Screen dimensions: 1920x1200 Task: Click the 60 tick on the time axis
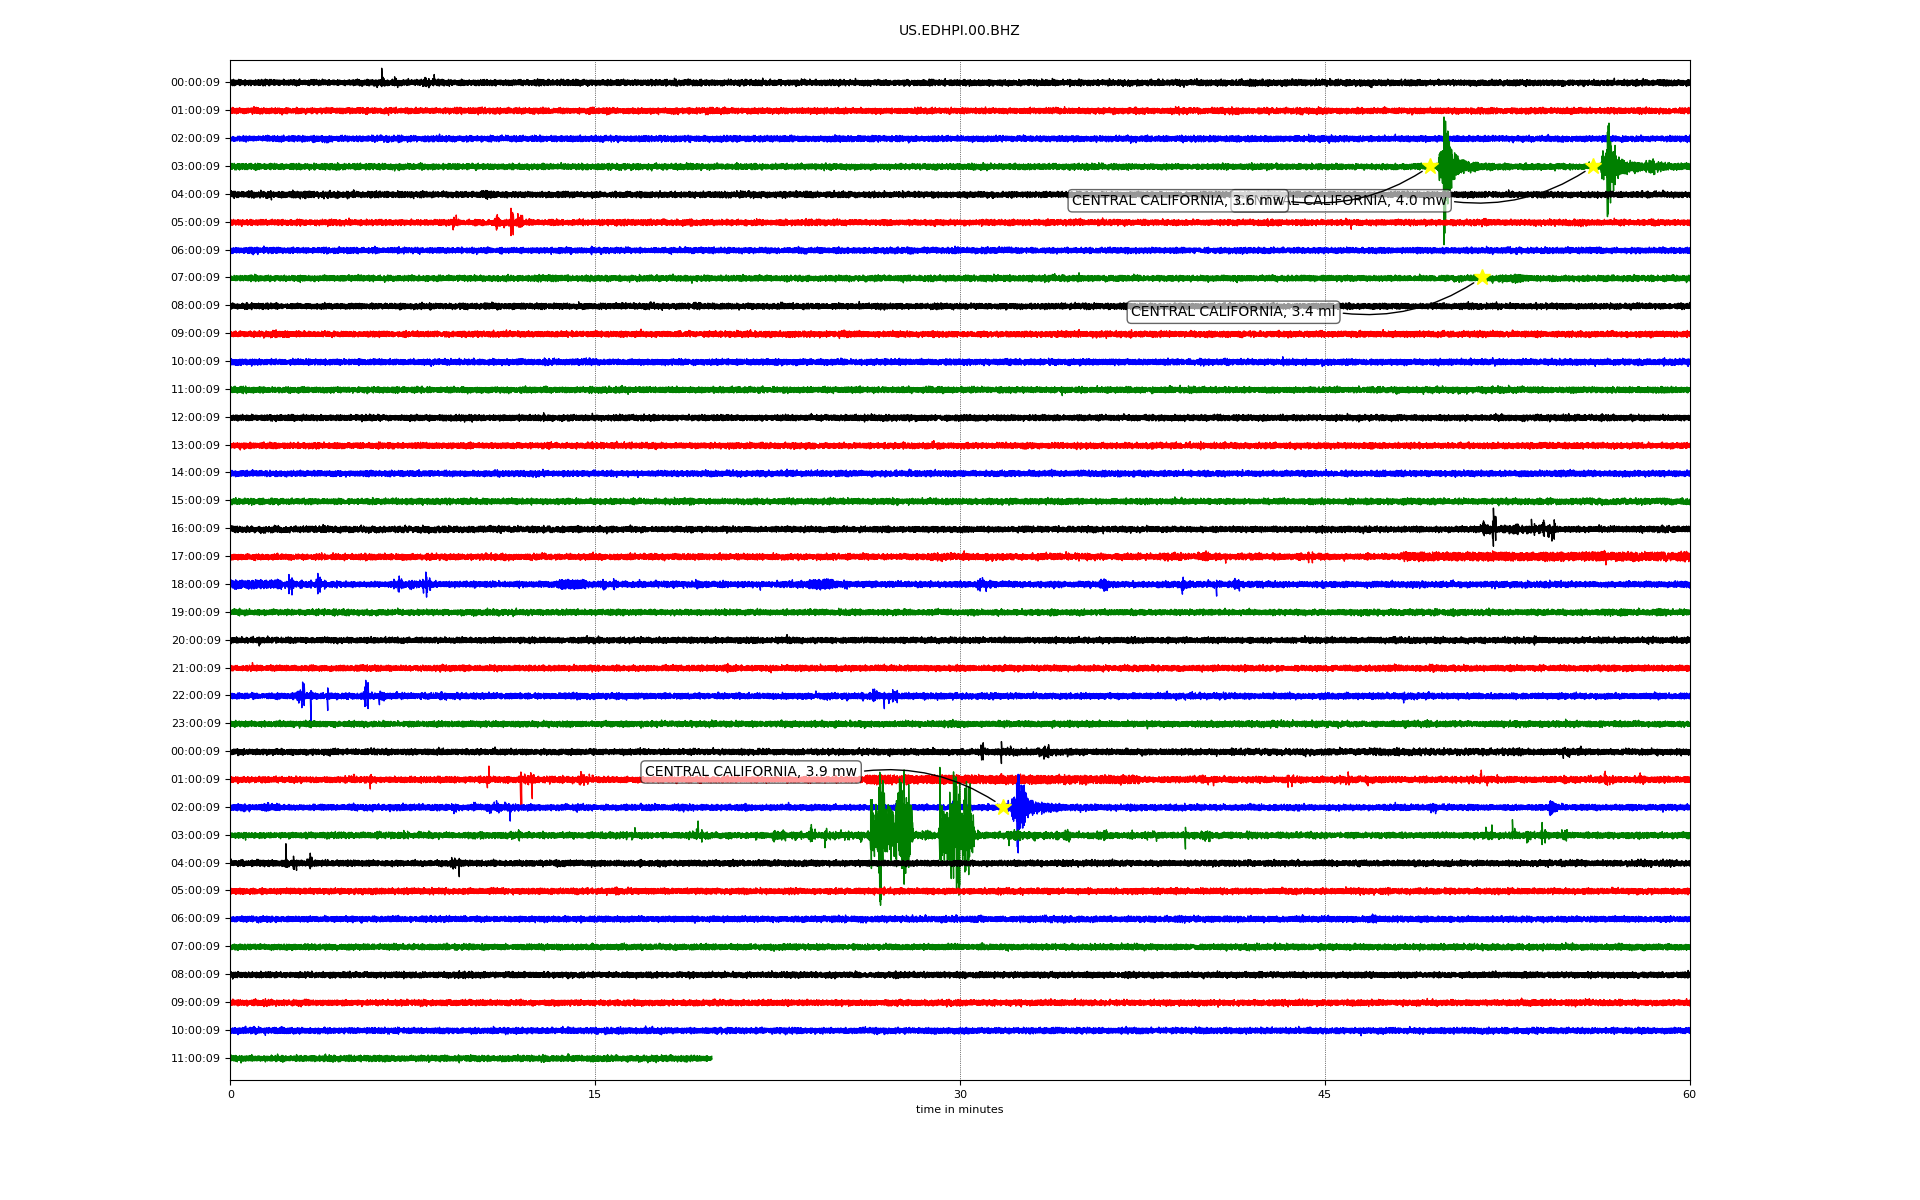(1689, 1094)
